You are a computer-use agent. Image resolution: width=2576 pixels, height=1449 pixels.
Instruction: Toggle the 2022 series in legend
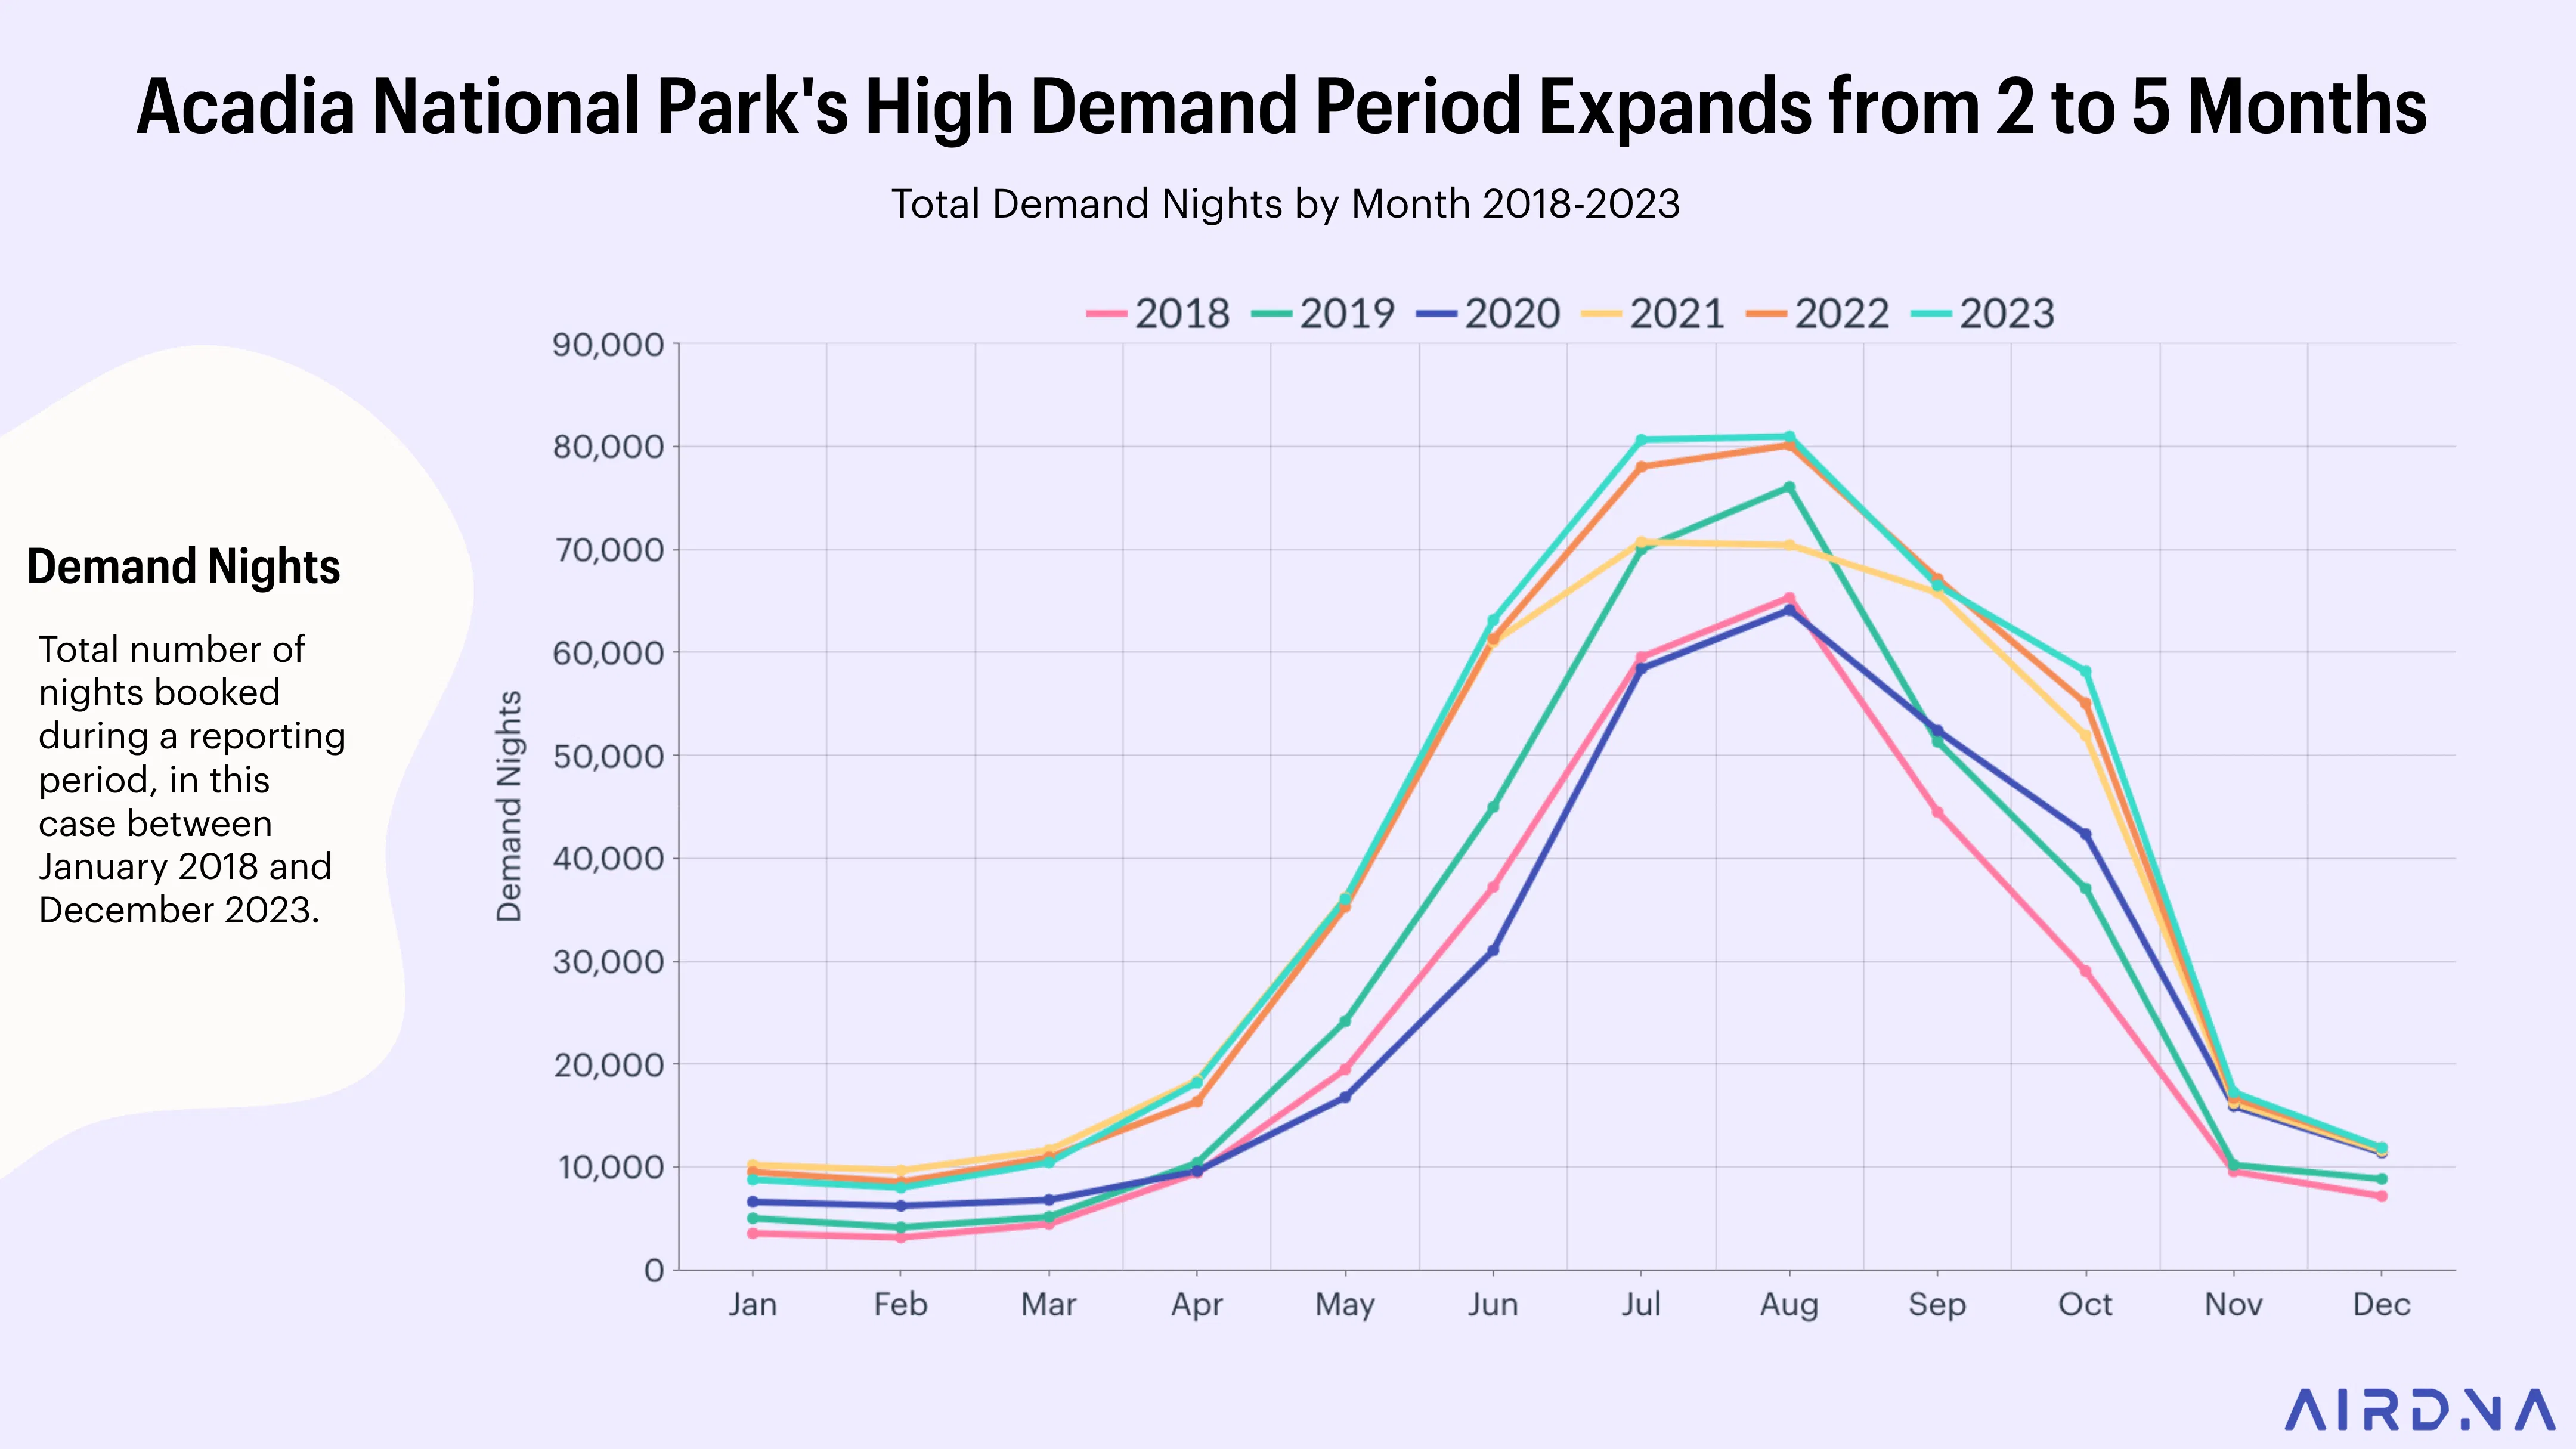click(1818, 314)
